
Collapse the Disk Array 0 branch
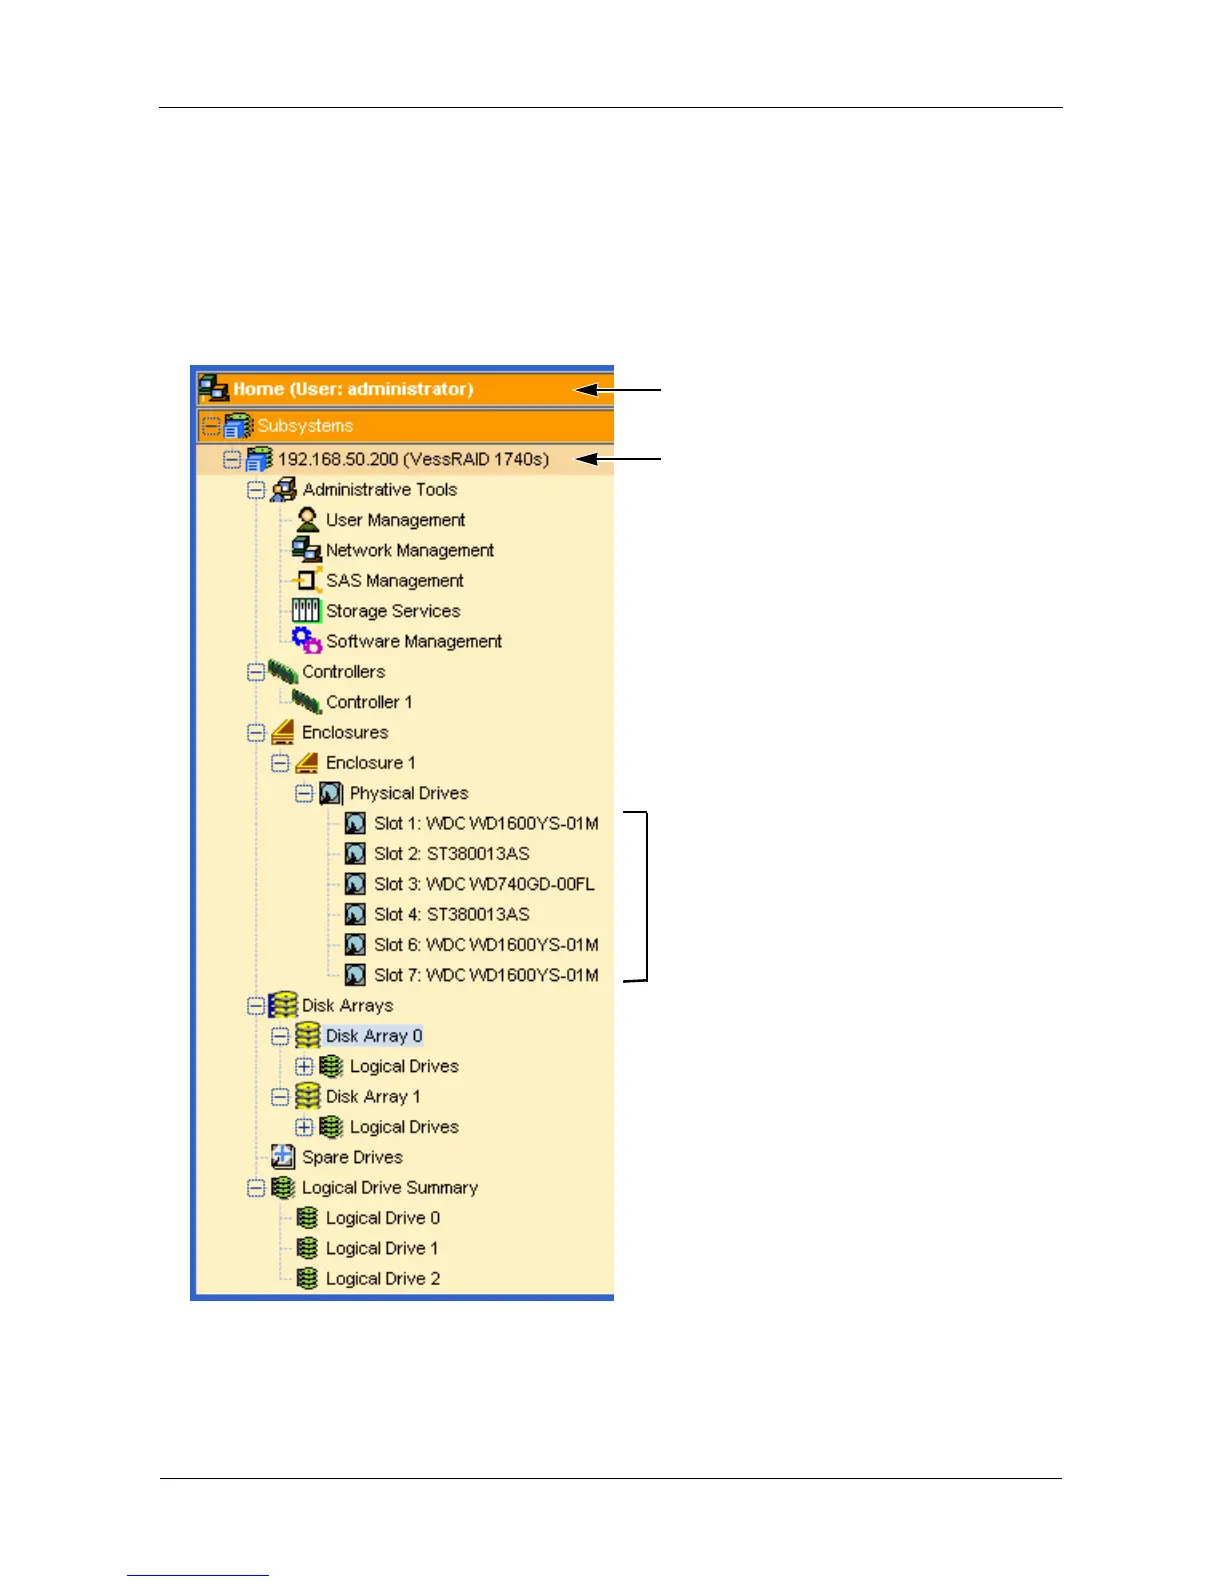pos(280,1036)
